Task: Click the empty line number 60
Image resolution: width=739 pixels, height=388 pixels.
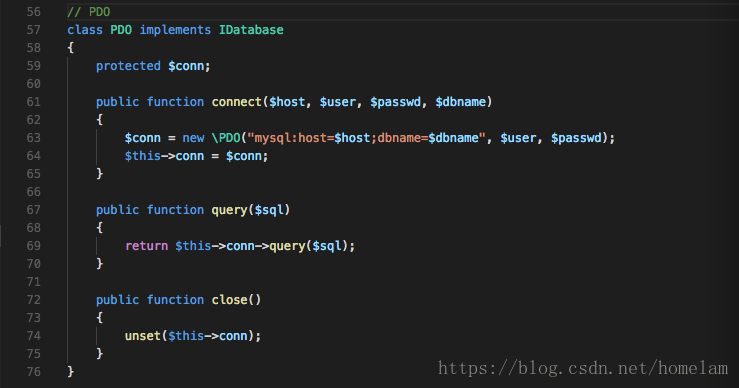Action: coord(33,84)
